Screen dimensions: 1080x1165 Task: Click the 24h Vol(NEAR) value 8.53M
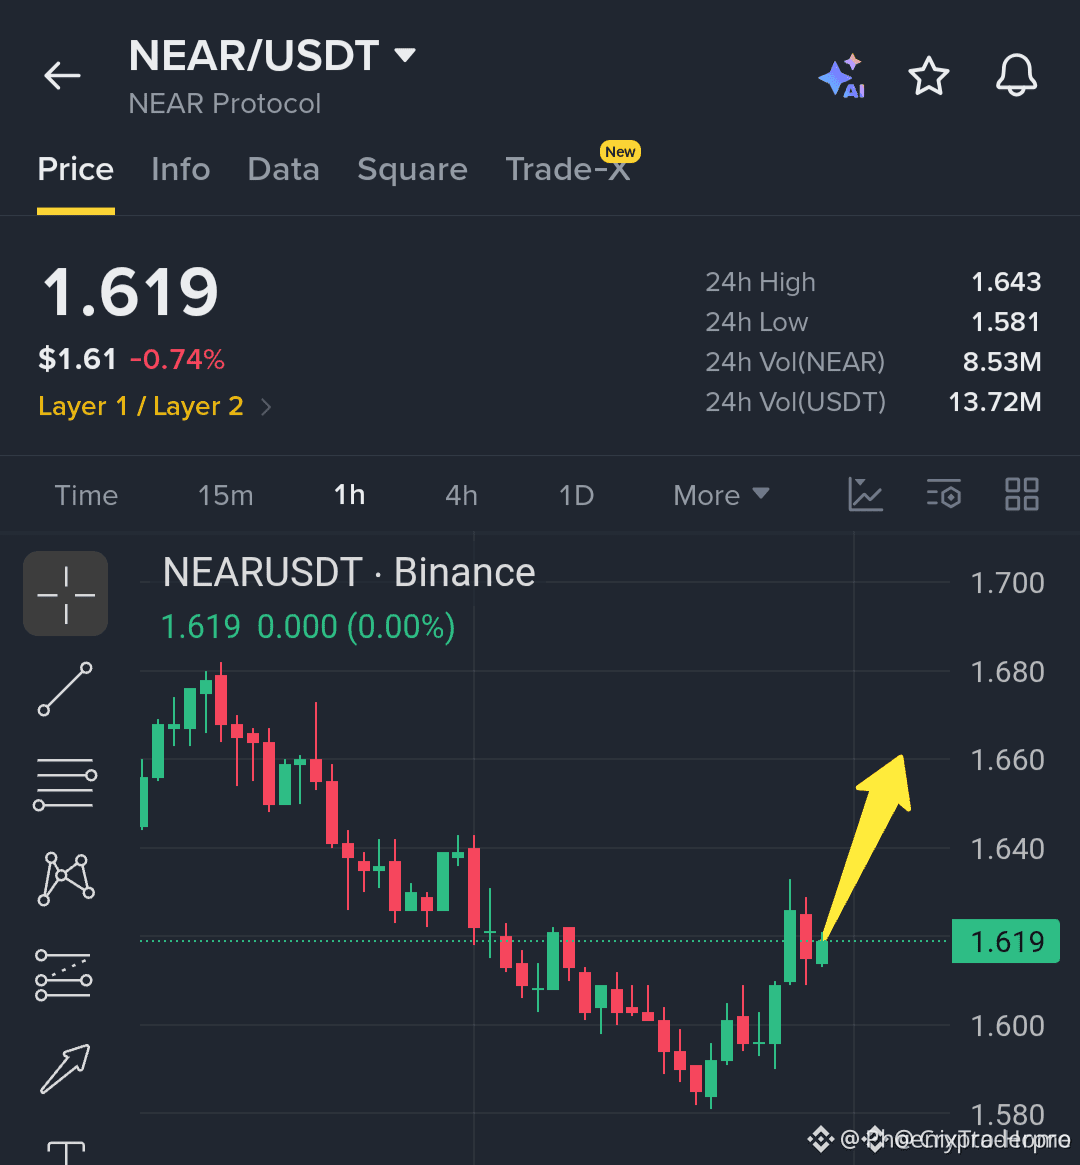(x=1001, y=363)
